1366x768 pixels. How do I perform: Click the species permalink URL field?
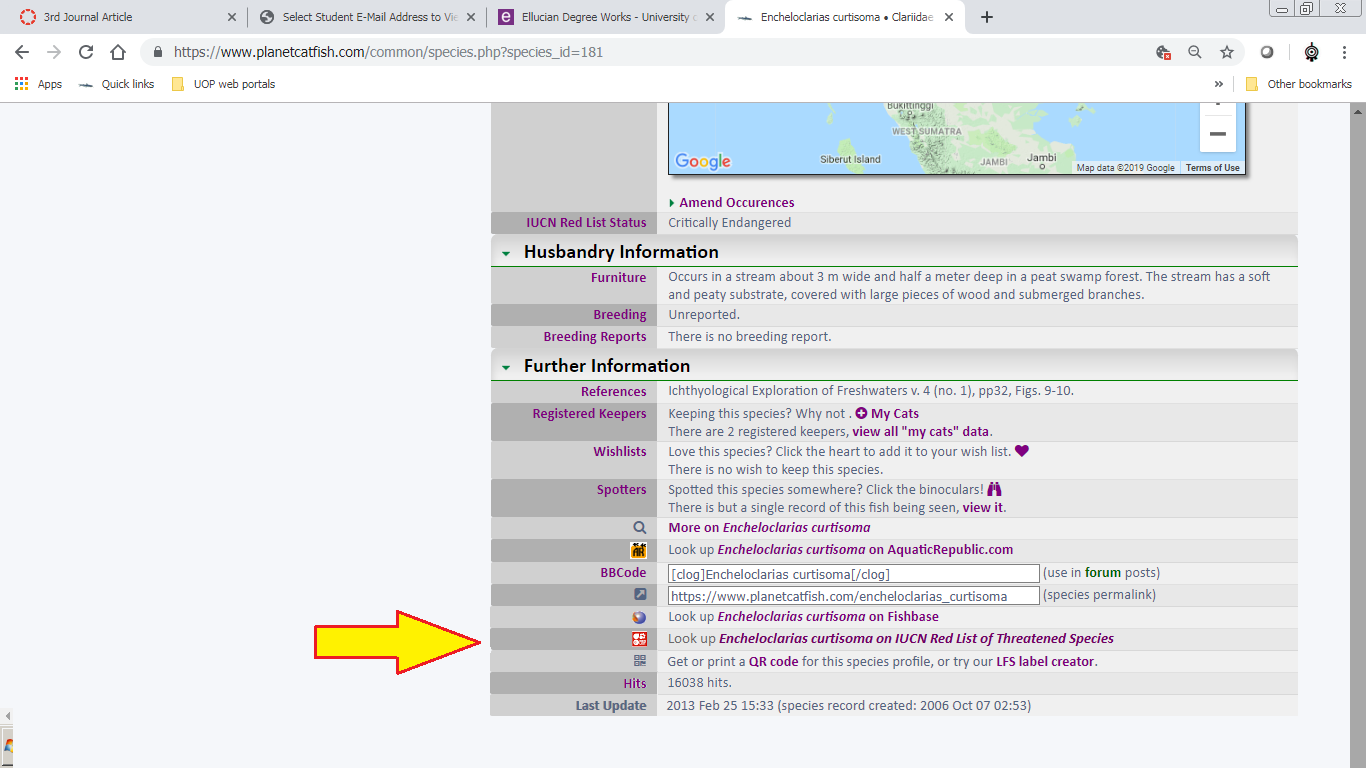pos(854,596)
